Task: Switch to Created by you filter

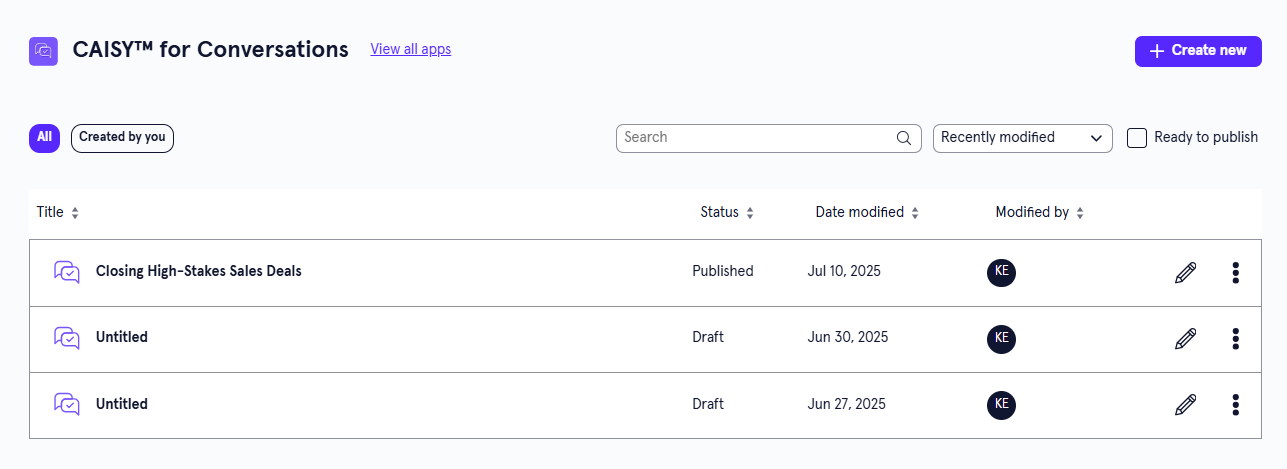Action: [x=122, y=138]
